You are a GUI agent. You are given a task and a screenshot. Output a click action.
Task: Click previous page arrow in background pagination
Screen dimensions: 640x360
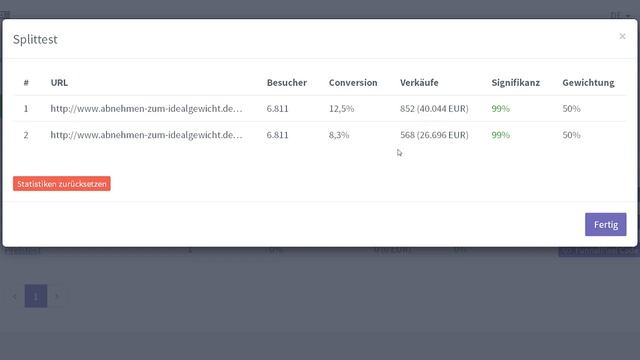click(x=15, y=296)
